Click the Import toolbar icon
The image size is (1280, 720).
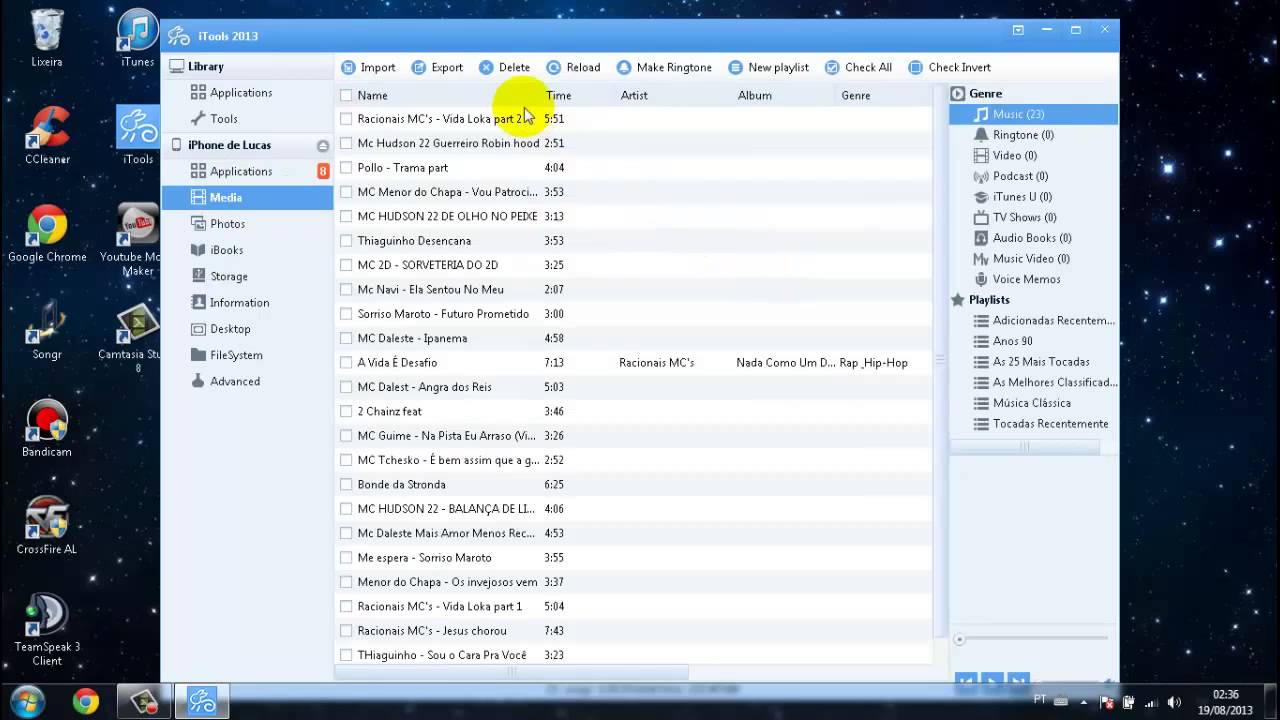[x=348, y=67]
